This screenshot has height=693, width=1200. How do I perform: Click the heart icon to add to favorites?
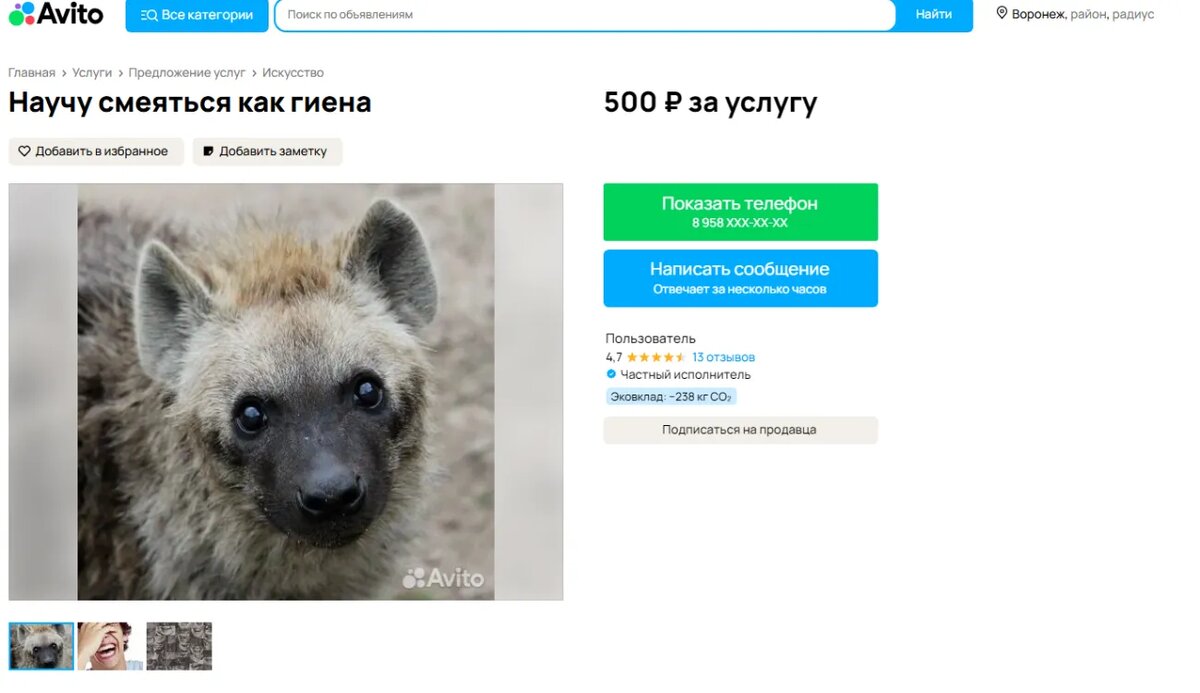(x=25, y=151)
